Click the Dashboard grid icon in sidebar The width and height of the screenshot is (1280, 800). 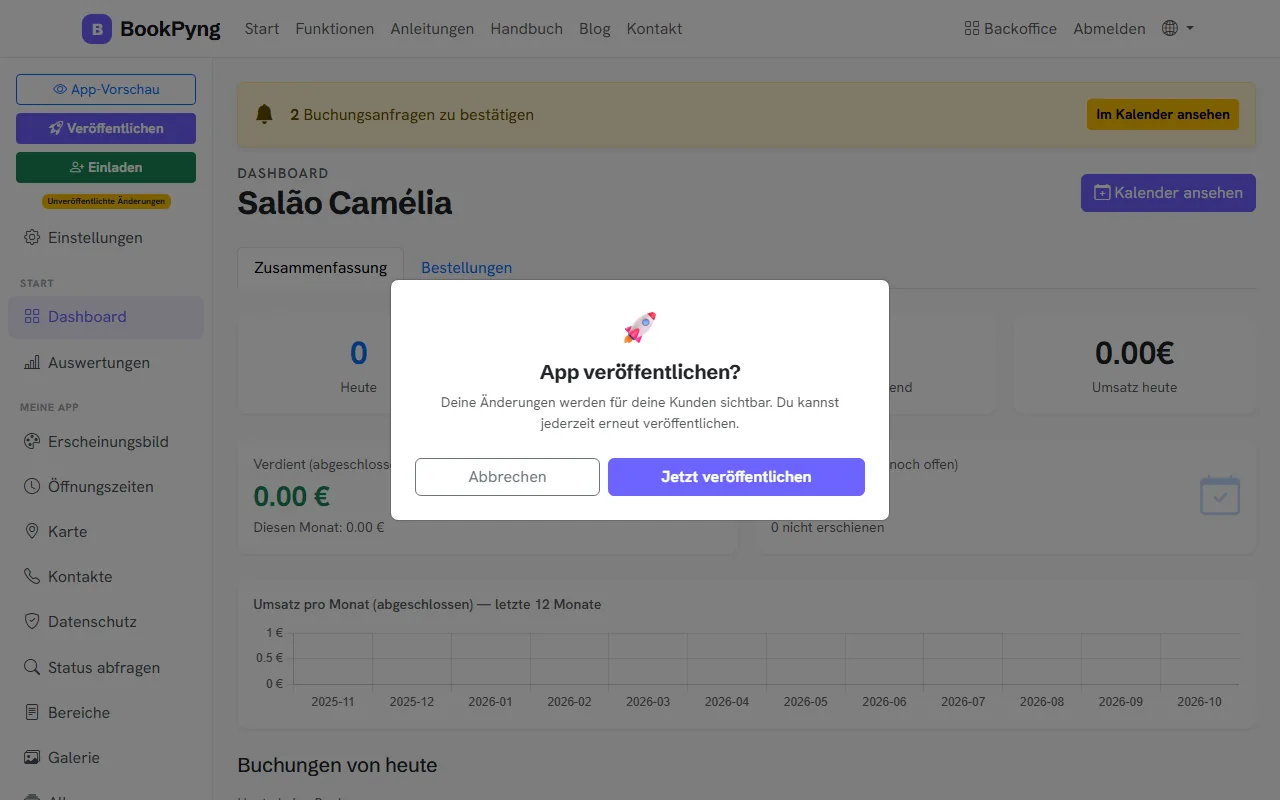(x=32, y=317)
